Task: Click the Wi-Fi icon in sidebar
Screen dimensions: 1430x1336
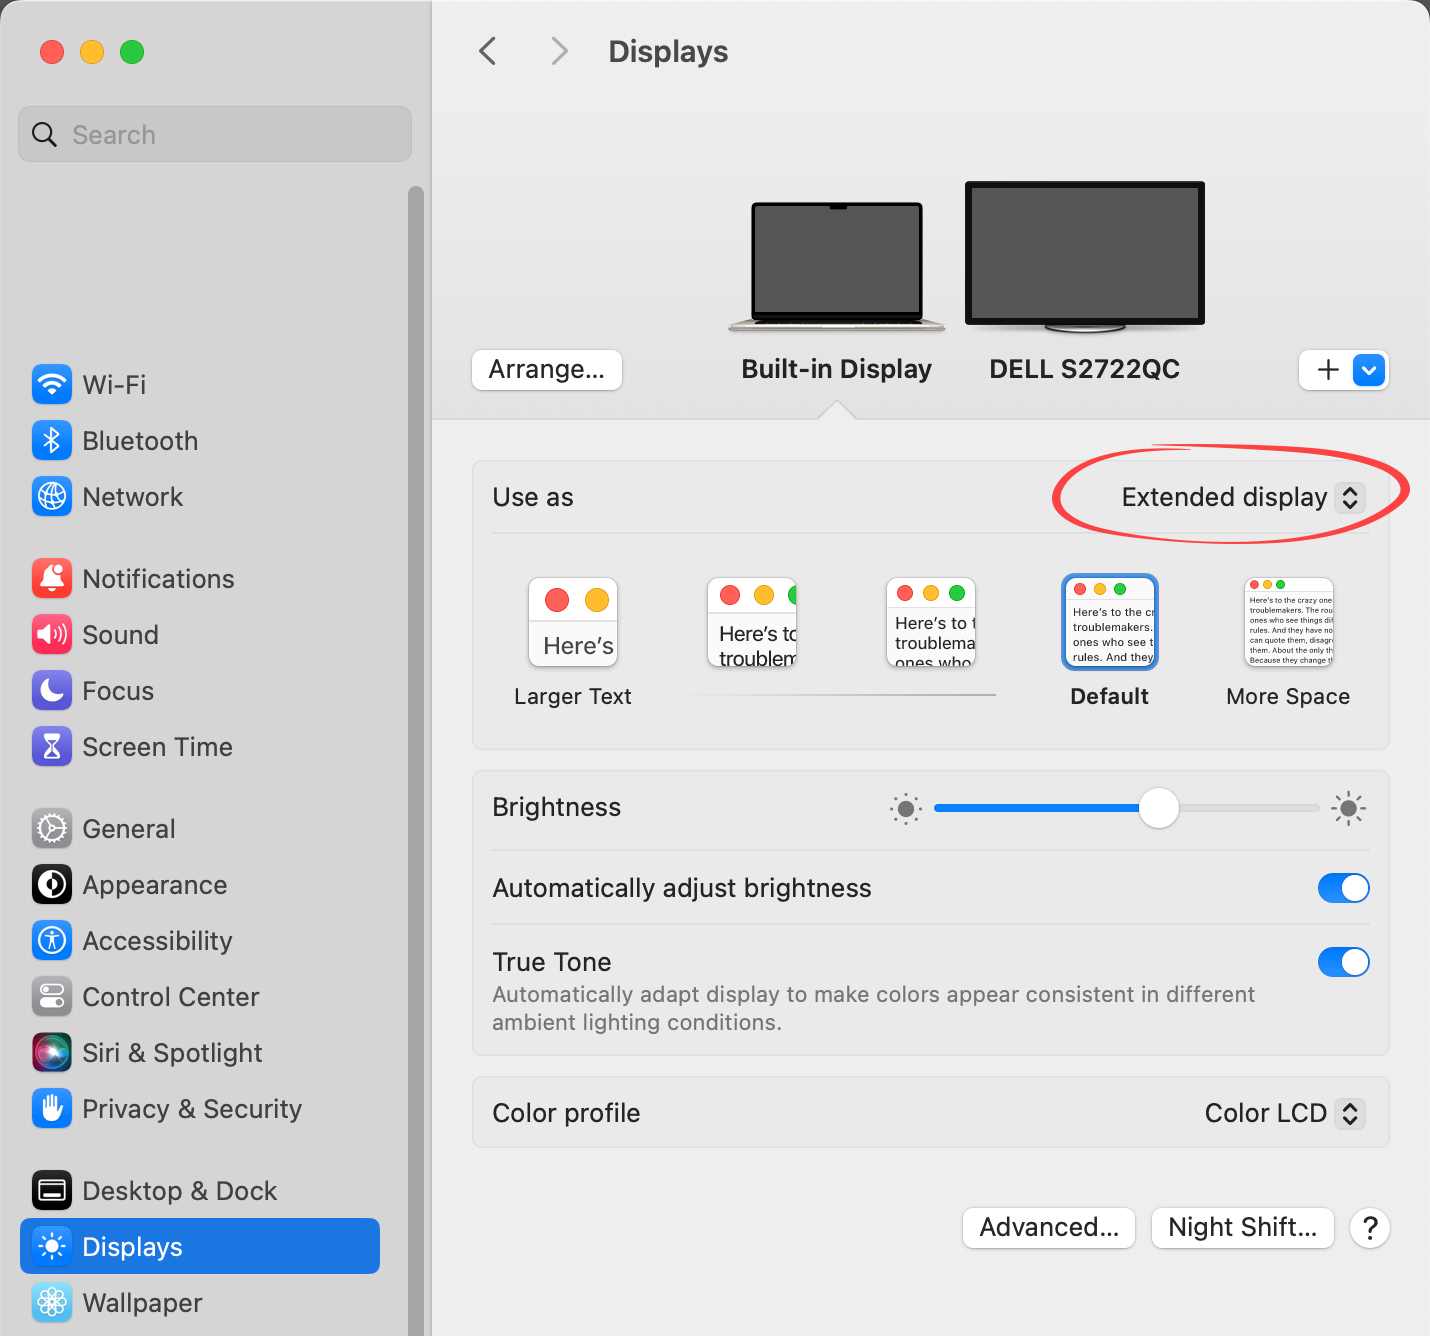Action: click(x=51, y=385)
